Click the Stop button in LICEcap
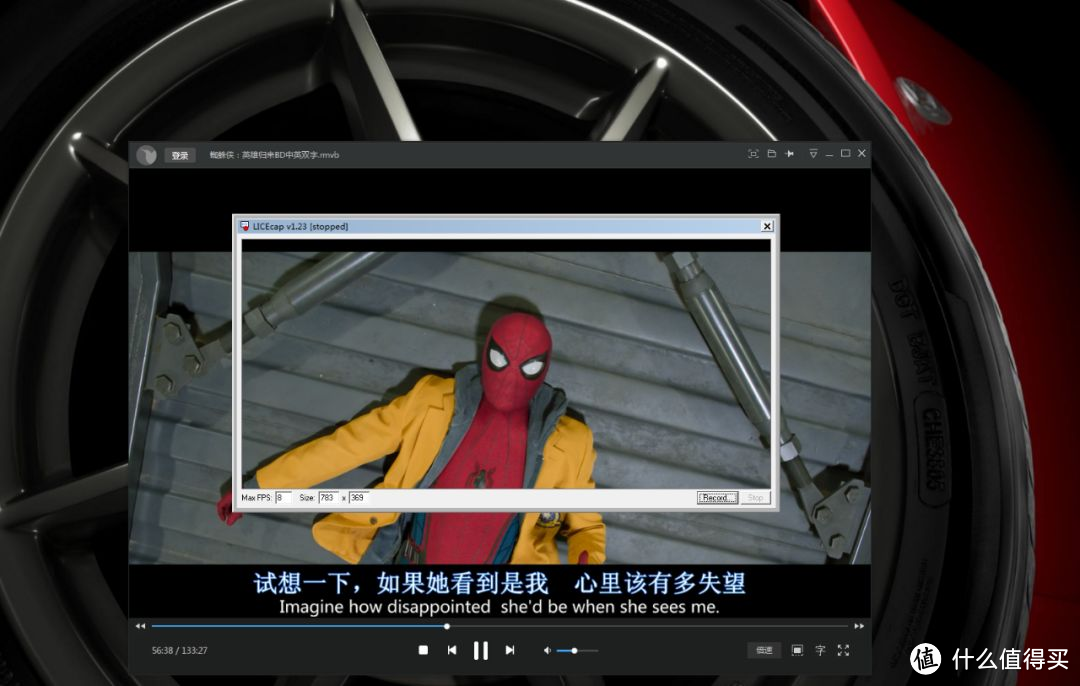This screenshot has height=686, width=1080. tap(756, 497)
